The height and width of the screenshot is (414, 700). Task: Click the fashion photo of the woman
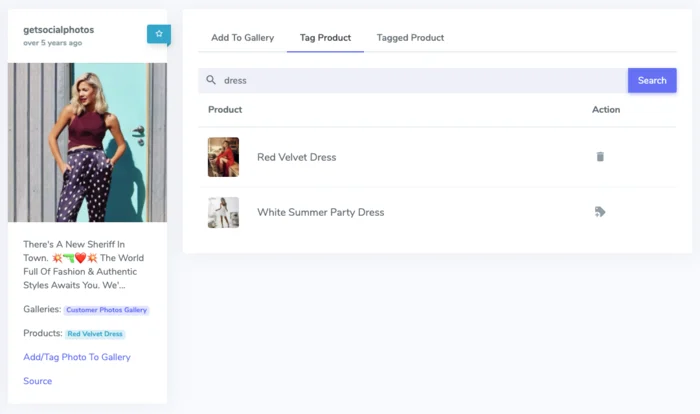[88, 142]
